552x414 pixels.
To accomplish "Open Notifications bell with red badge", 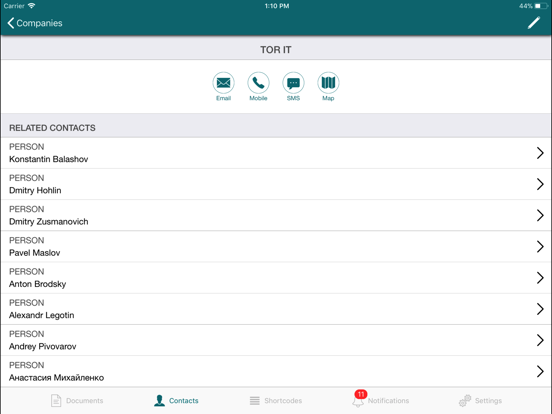I will [x=359, y=399].
